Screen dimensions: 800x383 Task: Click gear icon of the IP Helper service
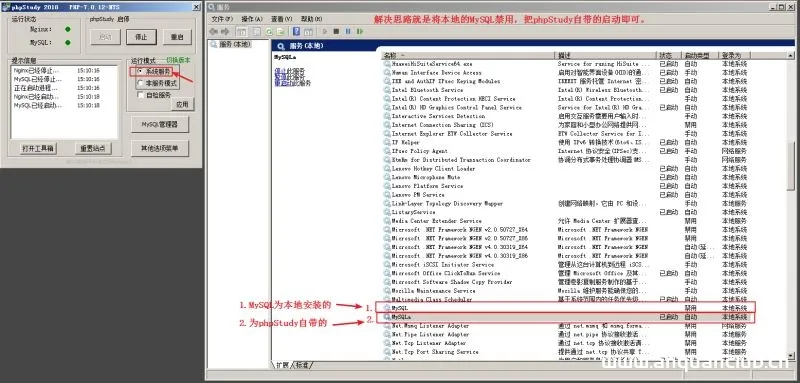click(x=387, y=142)
